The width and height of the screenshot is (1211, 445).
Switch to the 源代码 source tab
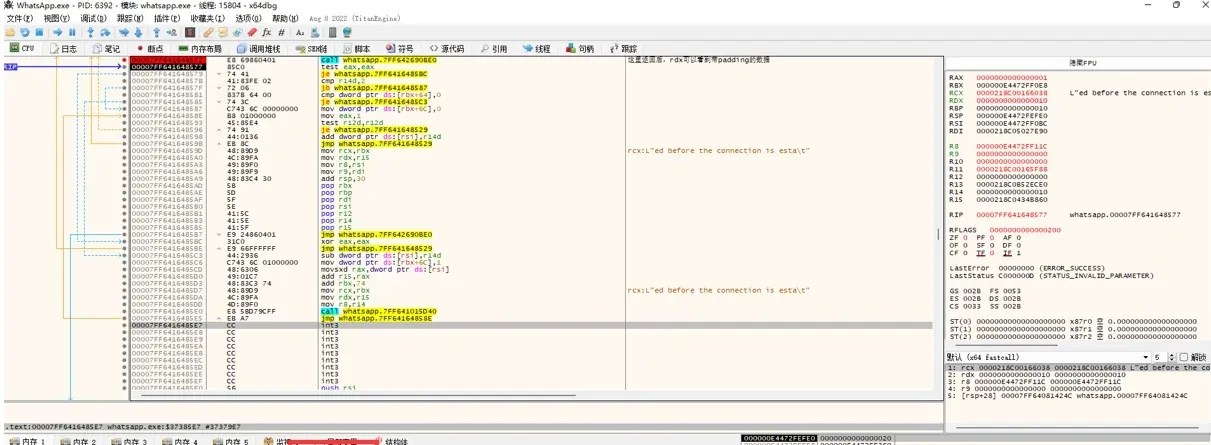(x=447, y=48)
